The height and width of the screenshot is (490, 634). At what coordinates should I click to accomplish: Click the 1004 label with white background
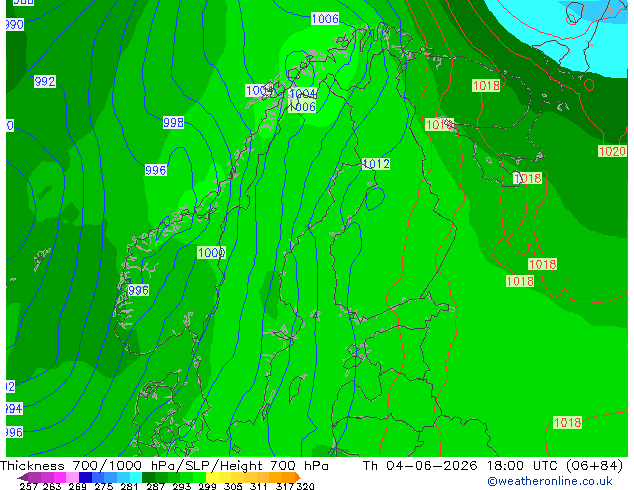(x=259, y=91)
